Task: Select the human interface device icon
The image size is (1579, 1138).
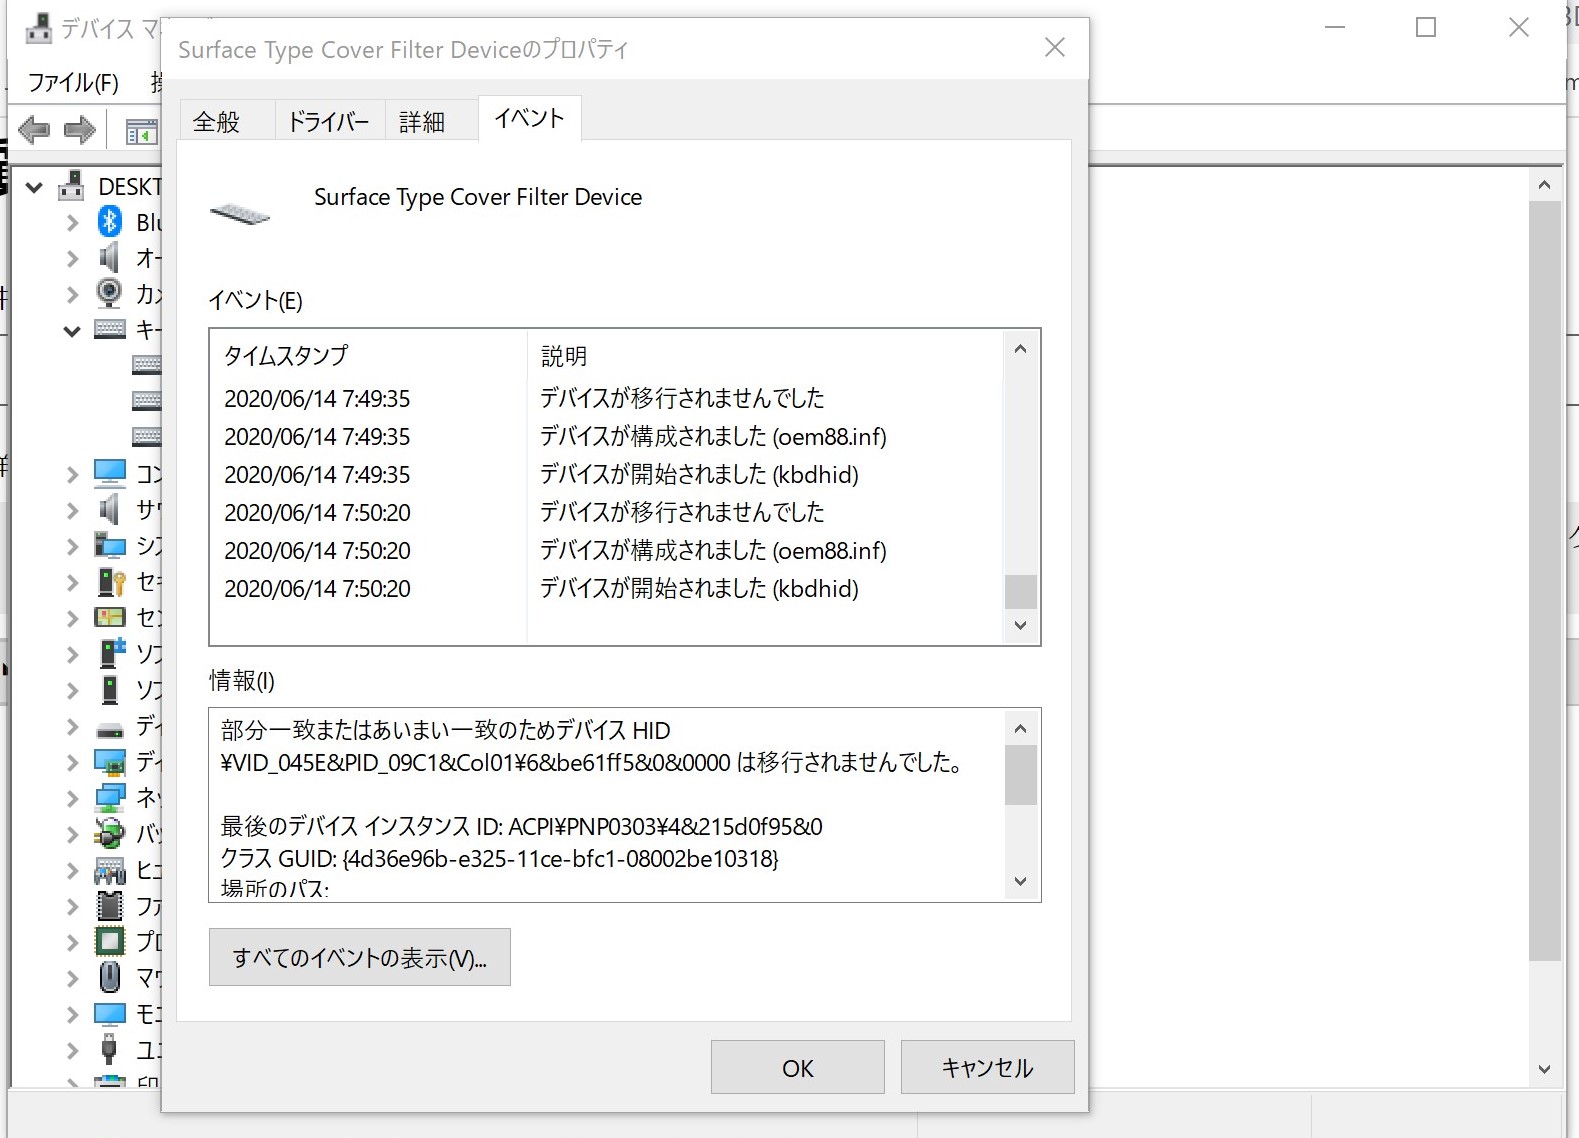Action: coord(110,870)
